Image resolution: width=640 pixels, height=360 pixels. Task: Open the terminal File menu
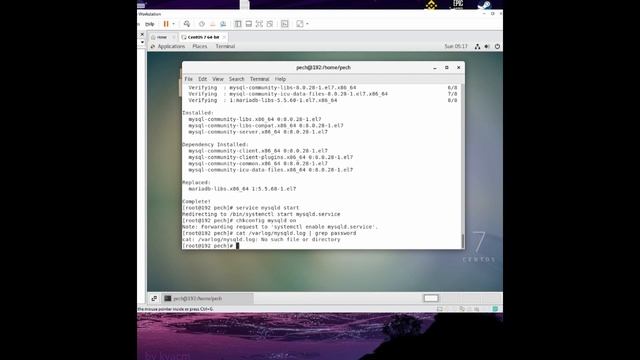tap(189, 79)
